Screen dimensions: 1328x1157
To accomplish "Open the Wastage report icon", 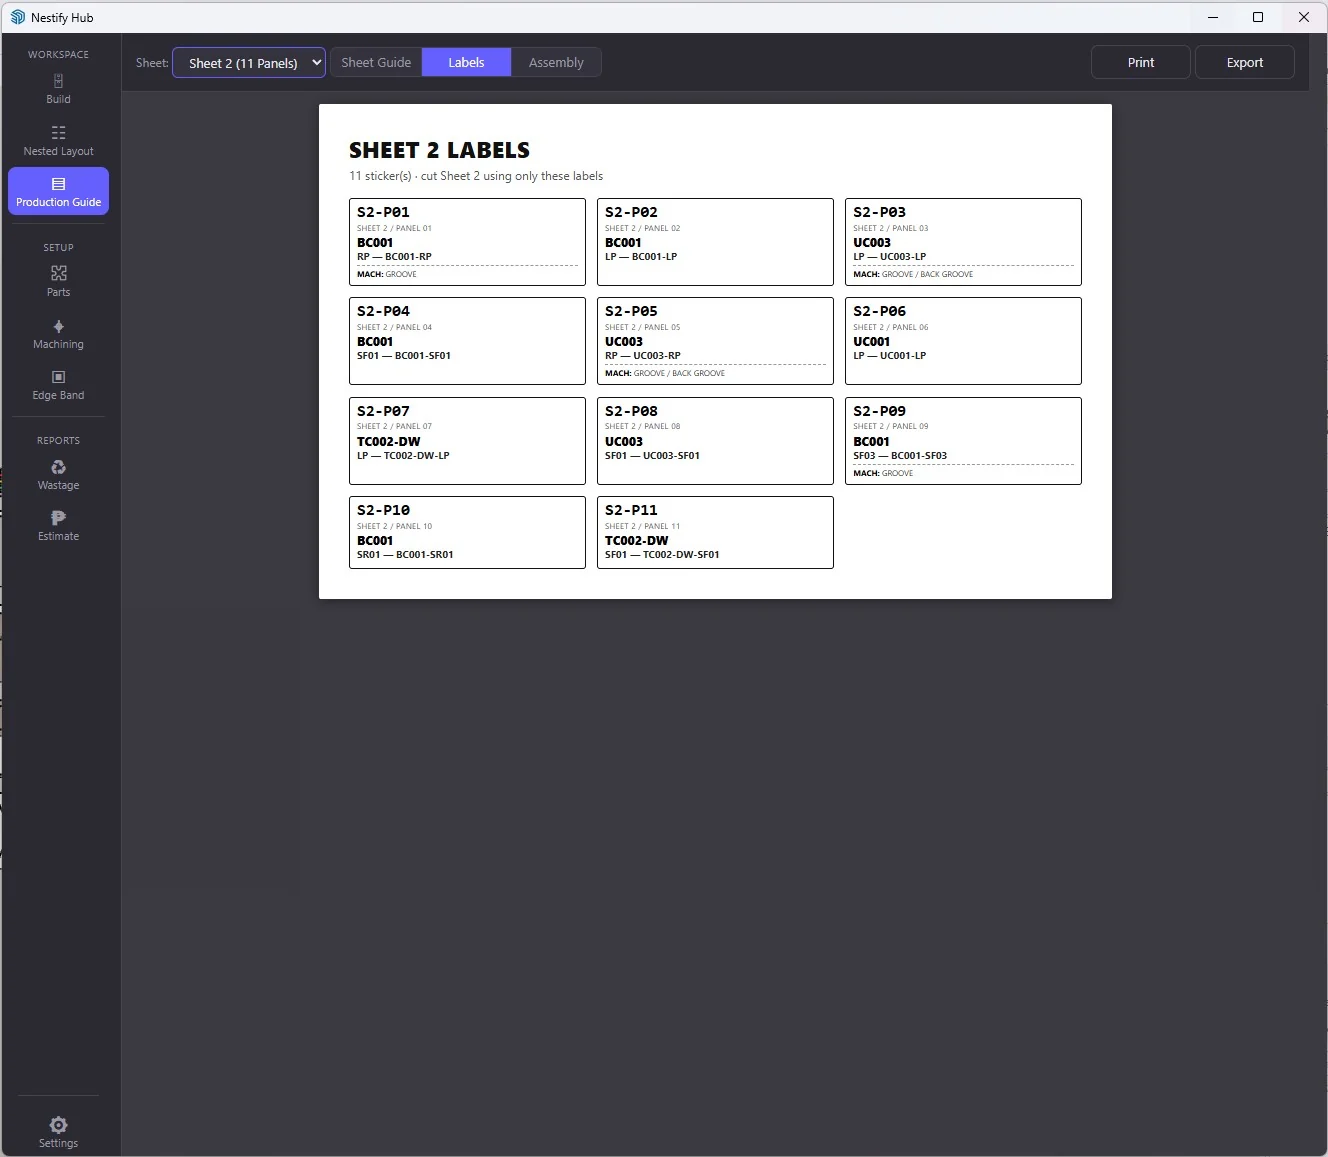I will (x=58, y=467).
